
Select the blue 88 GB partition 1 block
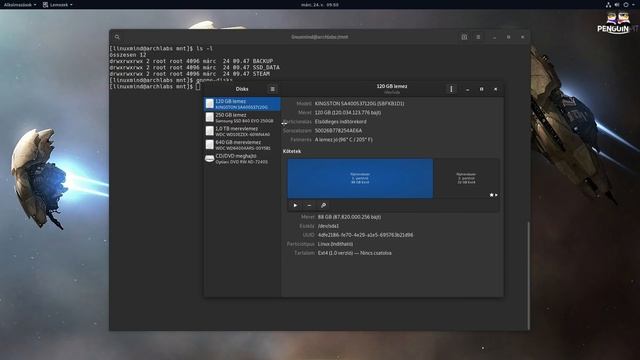360,178
